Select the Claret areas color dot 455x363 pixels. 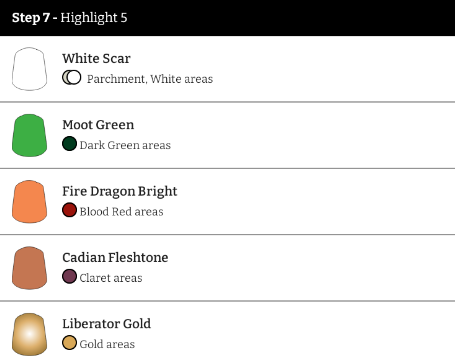pyautogui.click(x=69, y=277)
